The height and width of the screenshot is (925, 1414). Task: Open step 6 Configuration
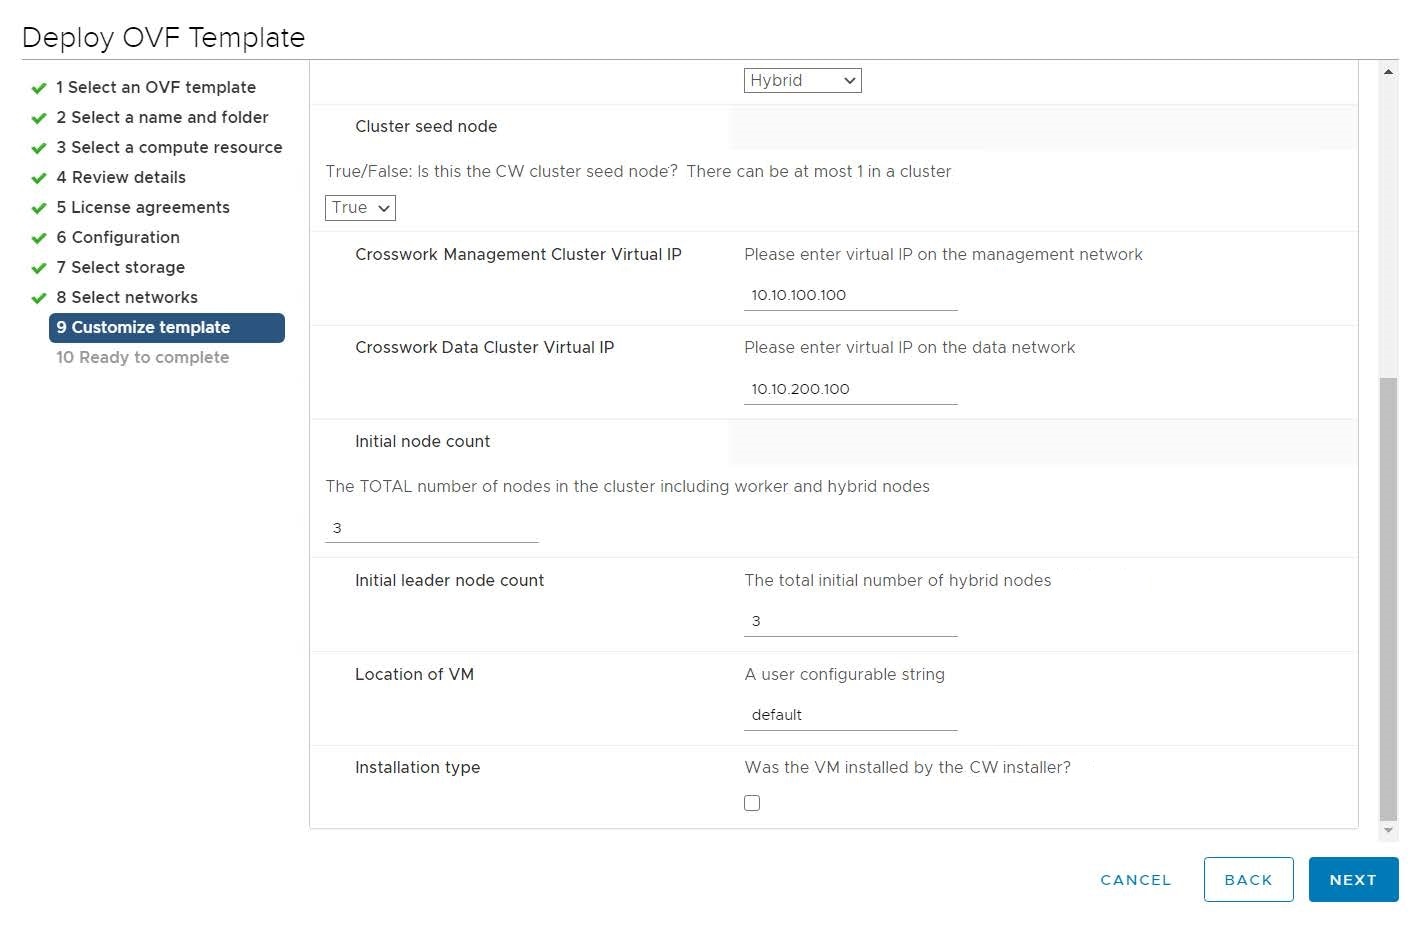pos(118,237)
